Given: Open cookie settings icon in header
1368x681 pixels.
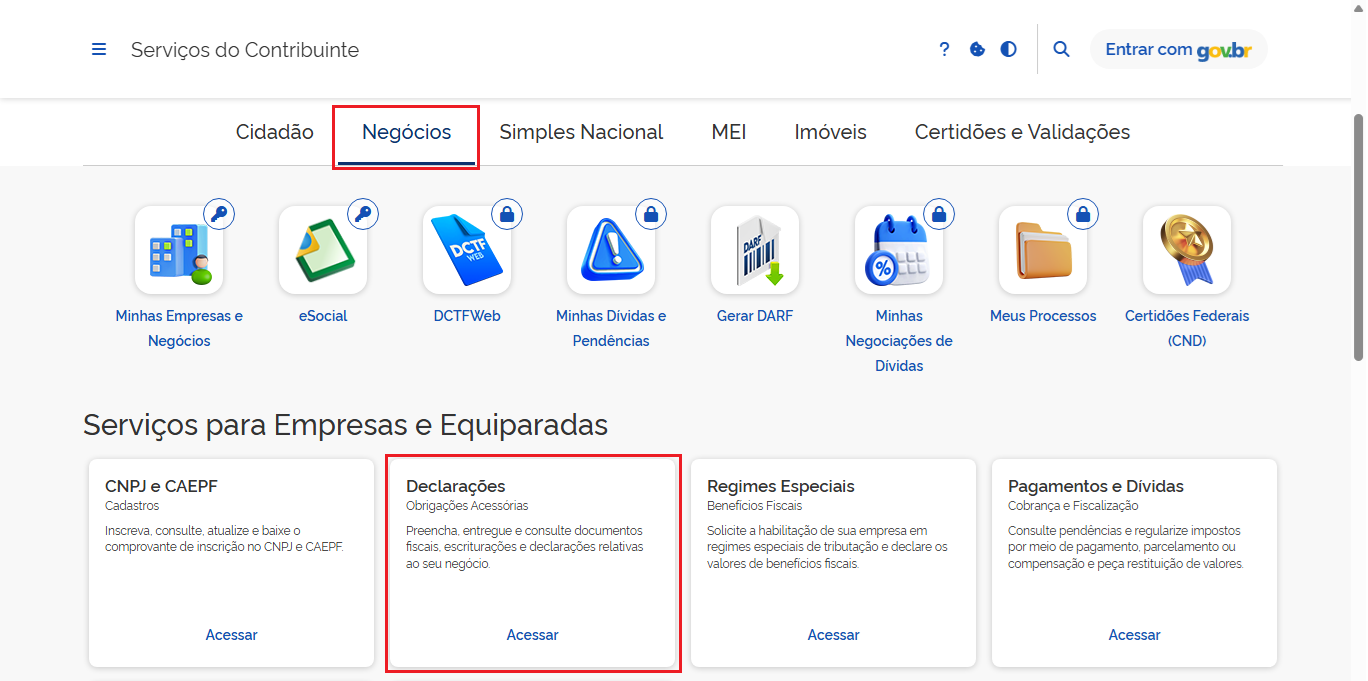Looking at the screenshot, I should tap(977, 49).
